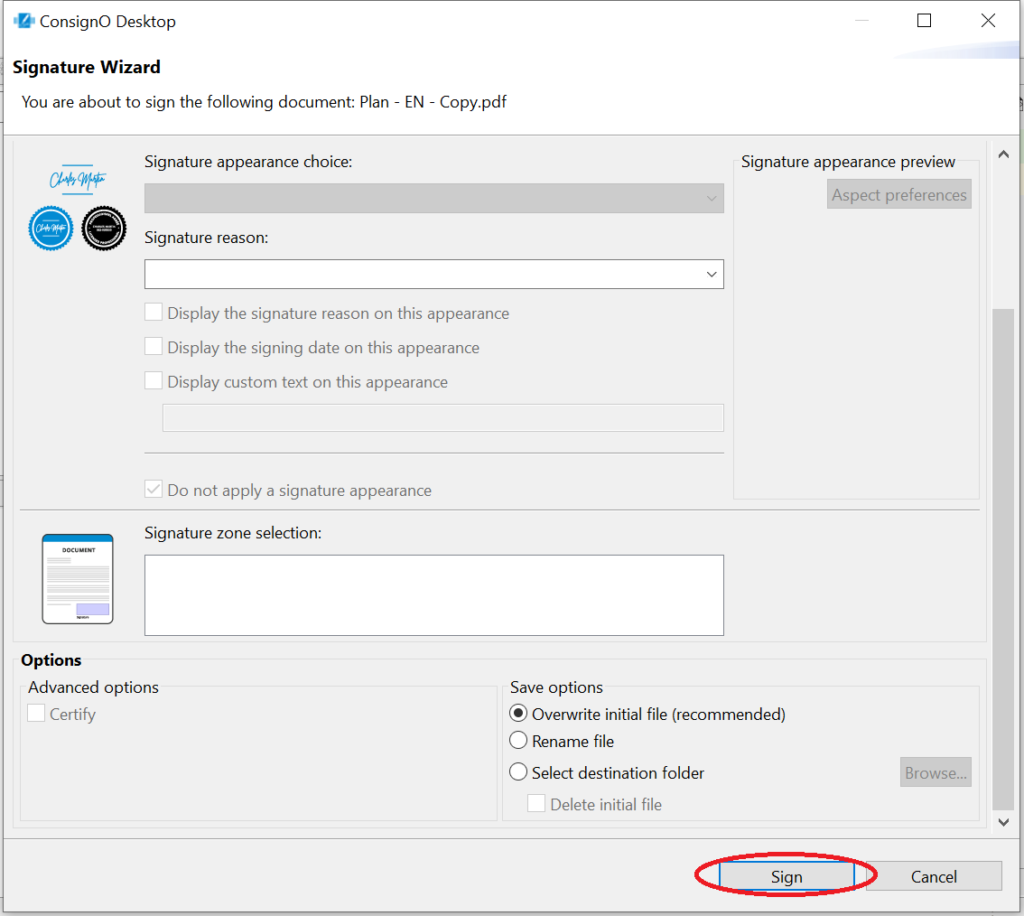Check the display custom text option

(x=153, y=380)
